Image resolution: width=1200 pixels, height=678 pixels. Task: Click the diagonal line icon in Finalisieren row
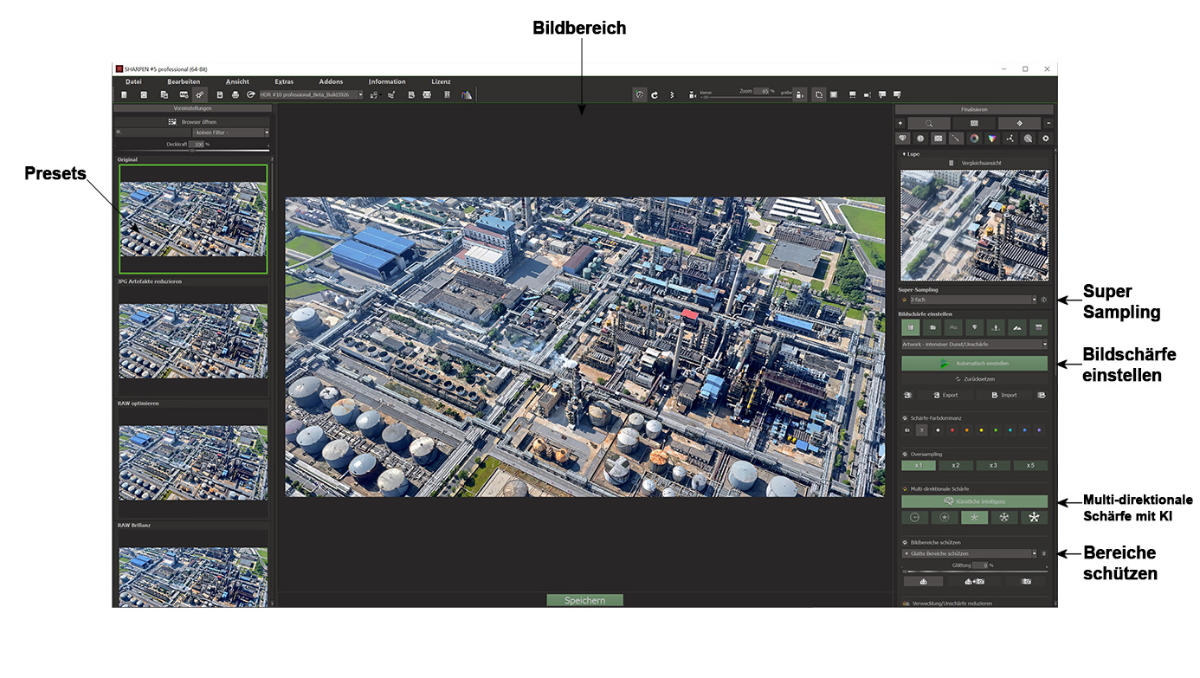pyautogui.click(x=956, y=138)
